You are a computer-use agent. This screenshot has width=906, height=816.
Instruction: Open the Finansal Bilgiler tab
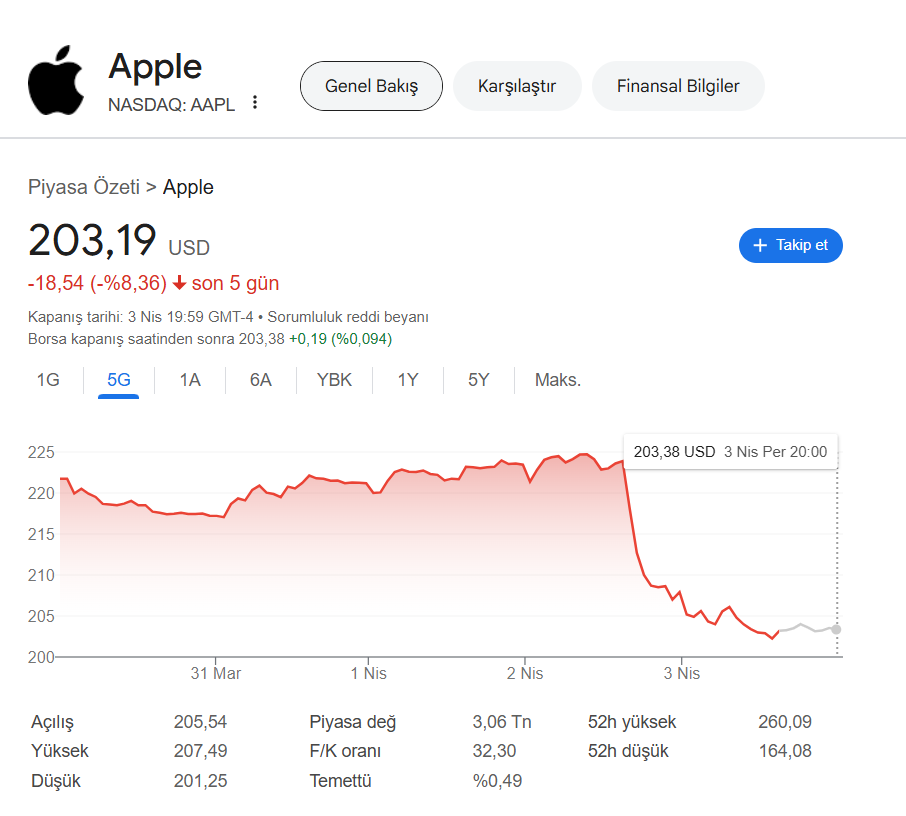pyautogui.click(x=678, y=86)
